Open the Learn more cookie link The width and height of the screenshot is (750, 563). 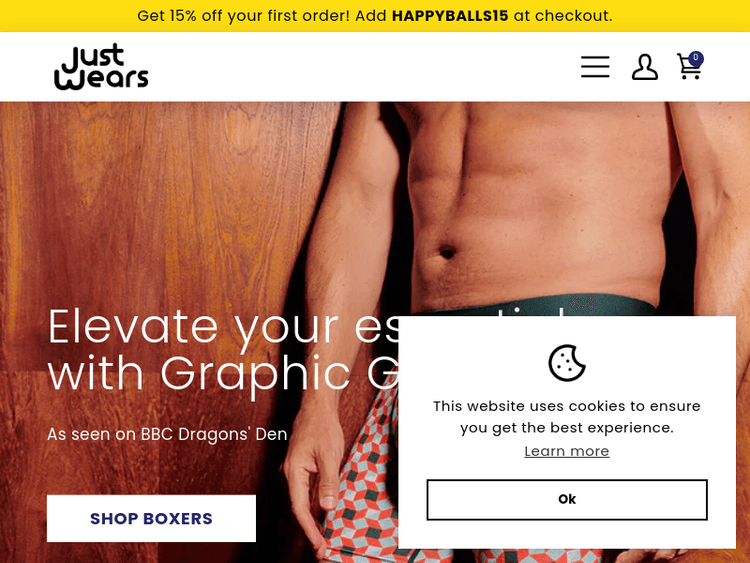coord(567,451)
